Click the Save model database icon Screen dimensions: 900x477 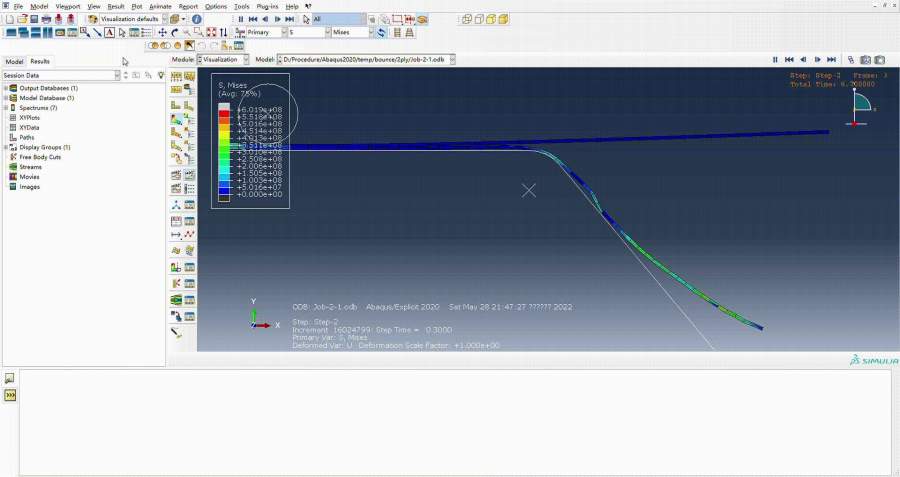(33, 19)
